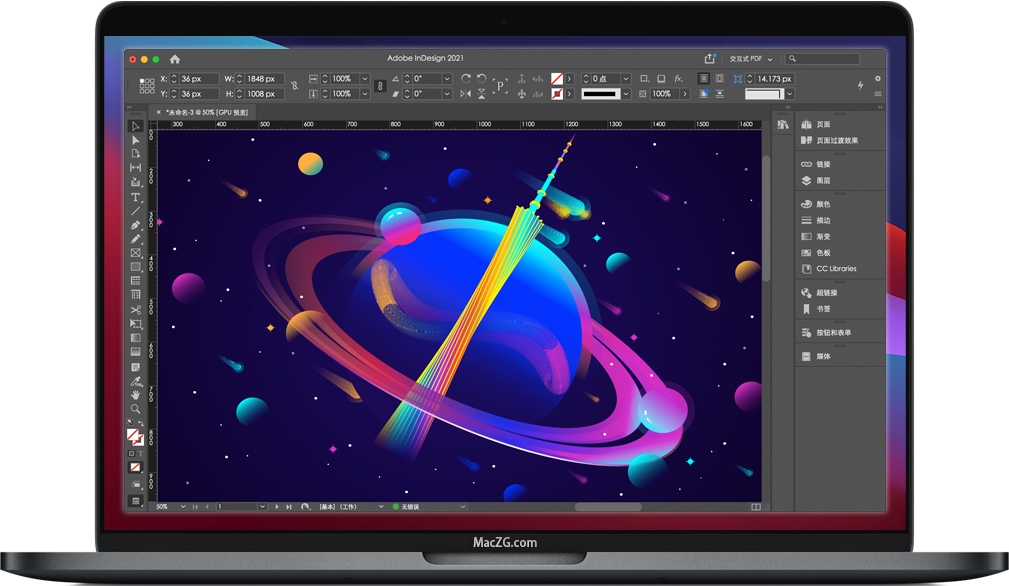Image resolution: width=1009 pixels, height=586 pixels.
Task: Switch to the 未命名-3 document tab
Action: (x=207, y=112)
